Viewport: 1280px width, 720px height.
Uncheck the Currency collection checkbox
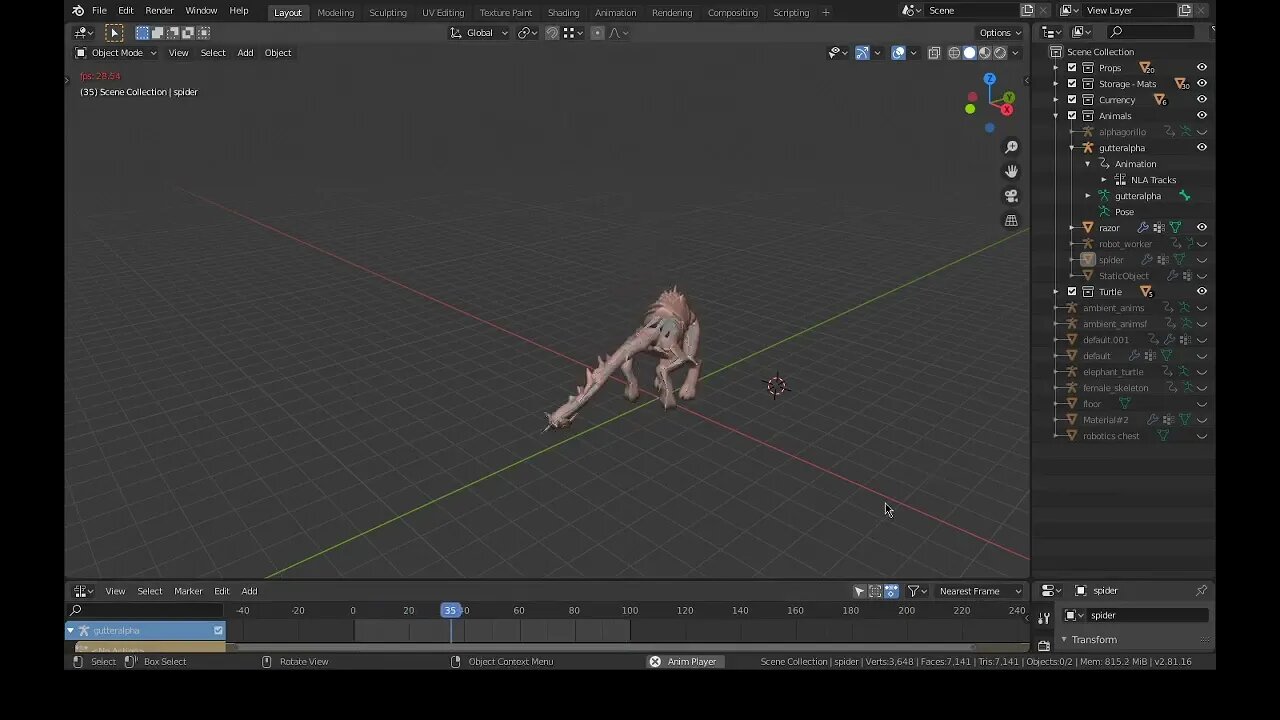1072,100
